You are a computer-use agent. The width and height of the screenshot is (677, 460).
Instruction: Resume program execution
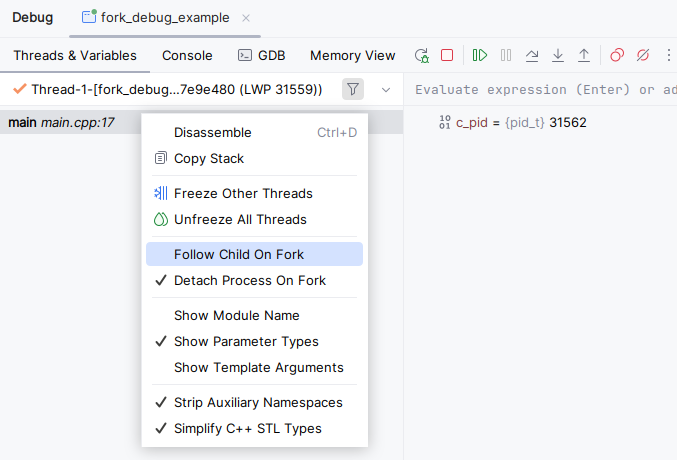pyautogui.click(x=480, y=56)
